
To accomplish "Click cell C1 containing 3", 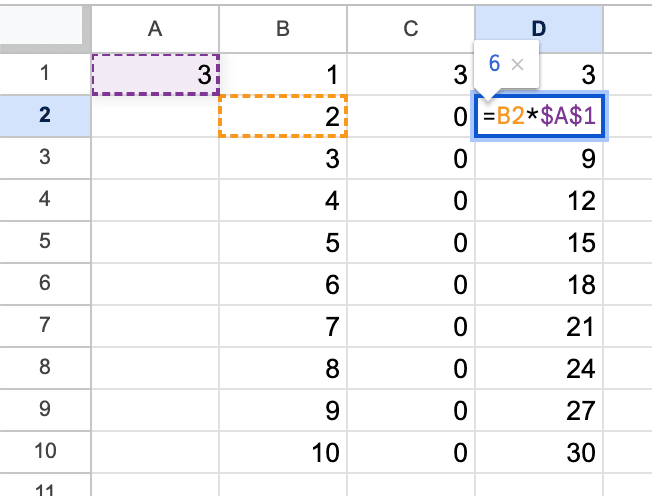I will click(x=410, y=75).
